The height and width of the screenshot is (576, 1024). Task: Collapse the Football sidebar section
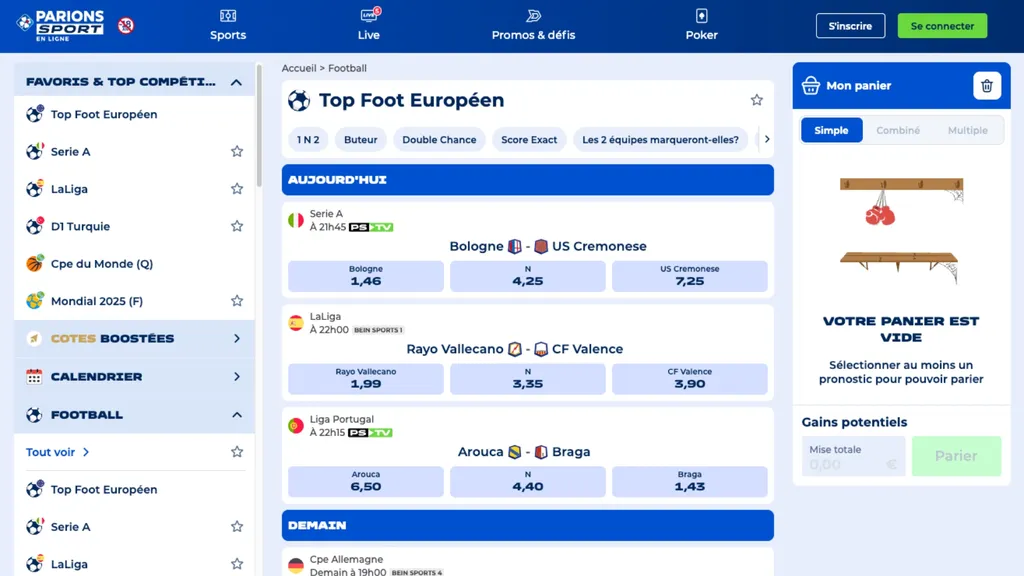238,414
